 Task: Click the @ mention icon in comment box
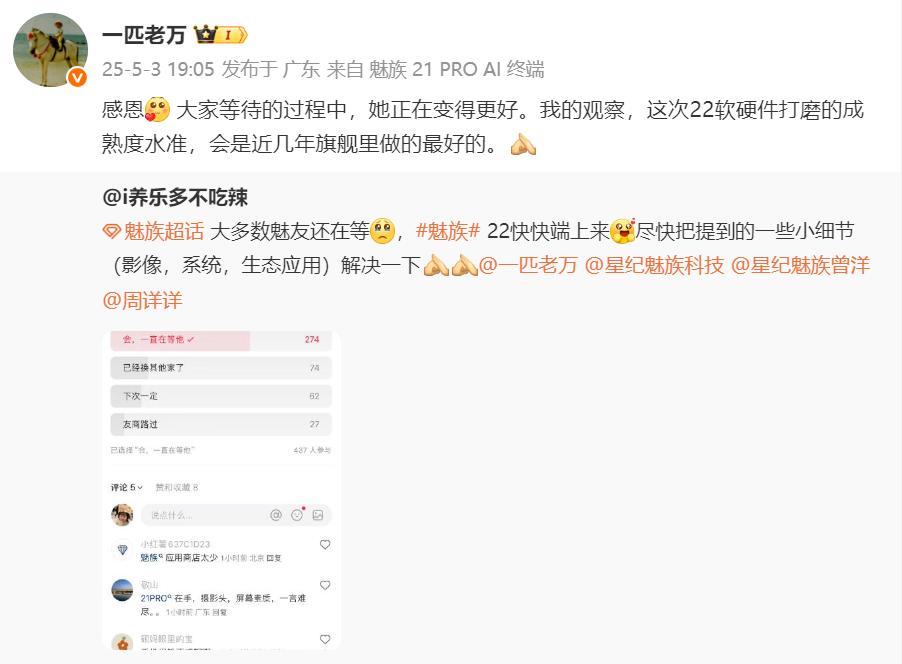(276, 515)
